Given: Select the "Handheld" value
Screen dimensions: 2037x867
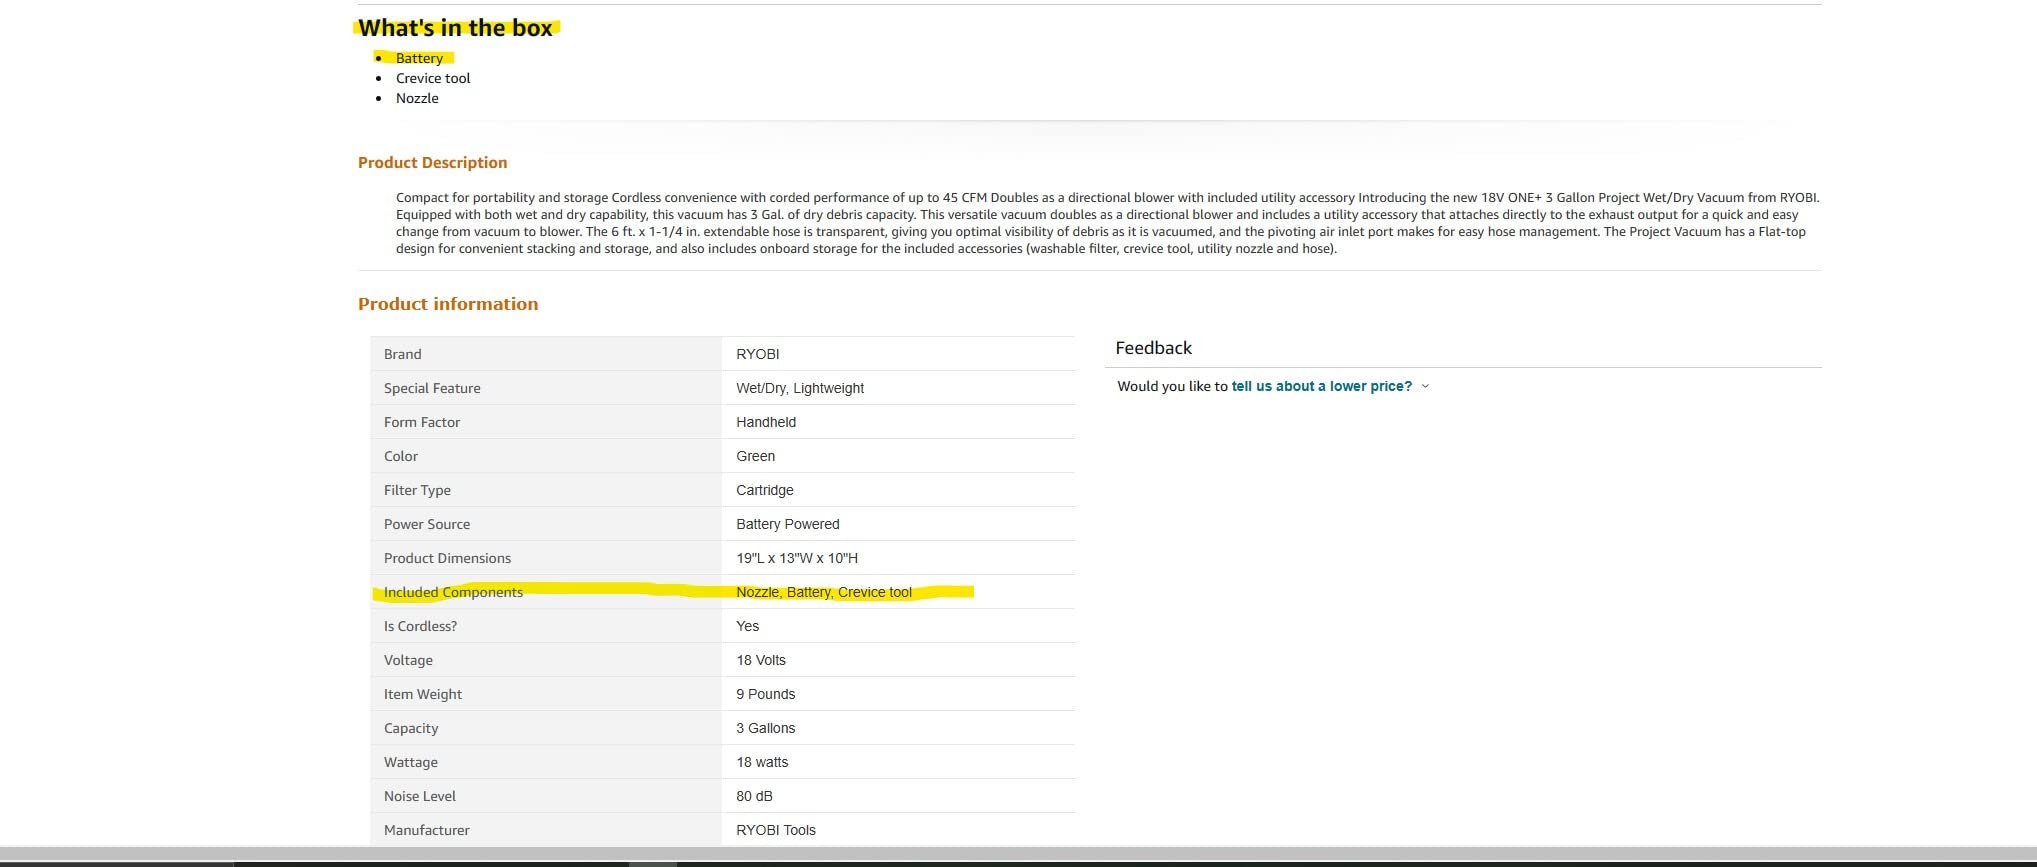Looking at the screenshot, I should 766,422.
